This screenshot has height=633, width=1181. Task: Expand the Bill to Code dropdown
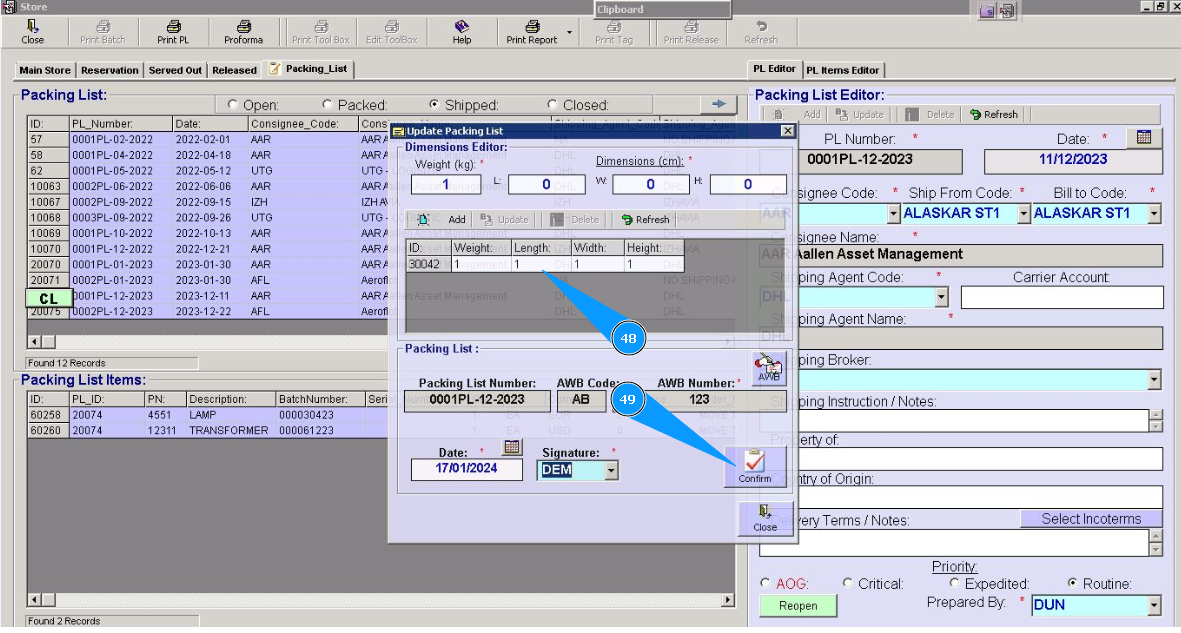[x=1155, y=214]
